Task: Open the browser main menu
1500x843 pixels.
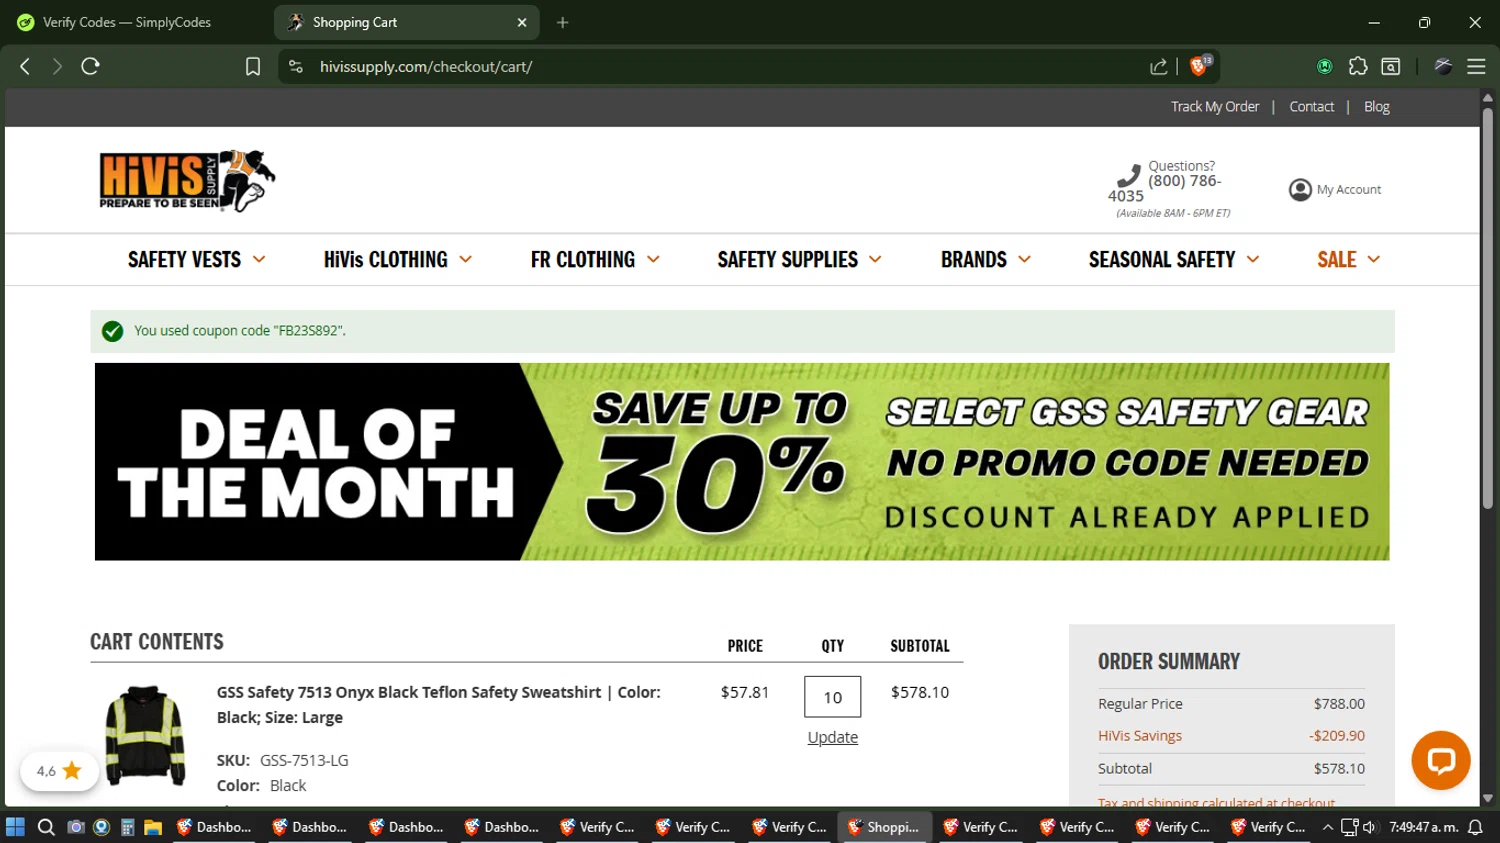Action: (x=1476, y=66)
